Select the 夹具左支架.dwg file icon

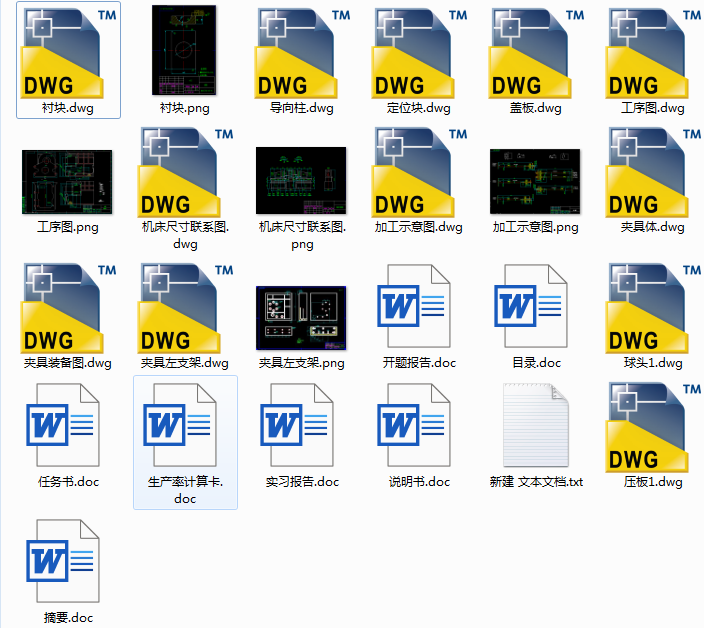(185, 308)
